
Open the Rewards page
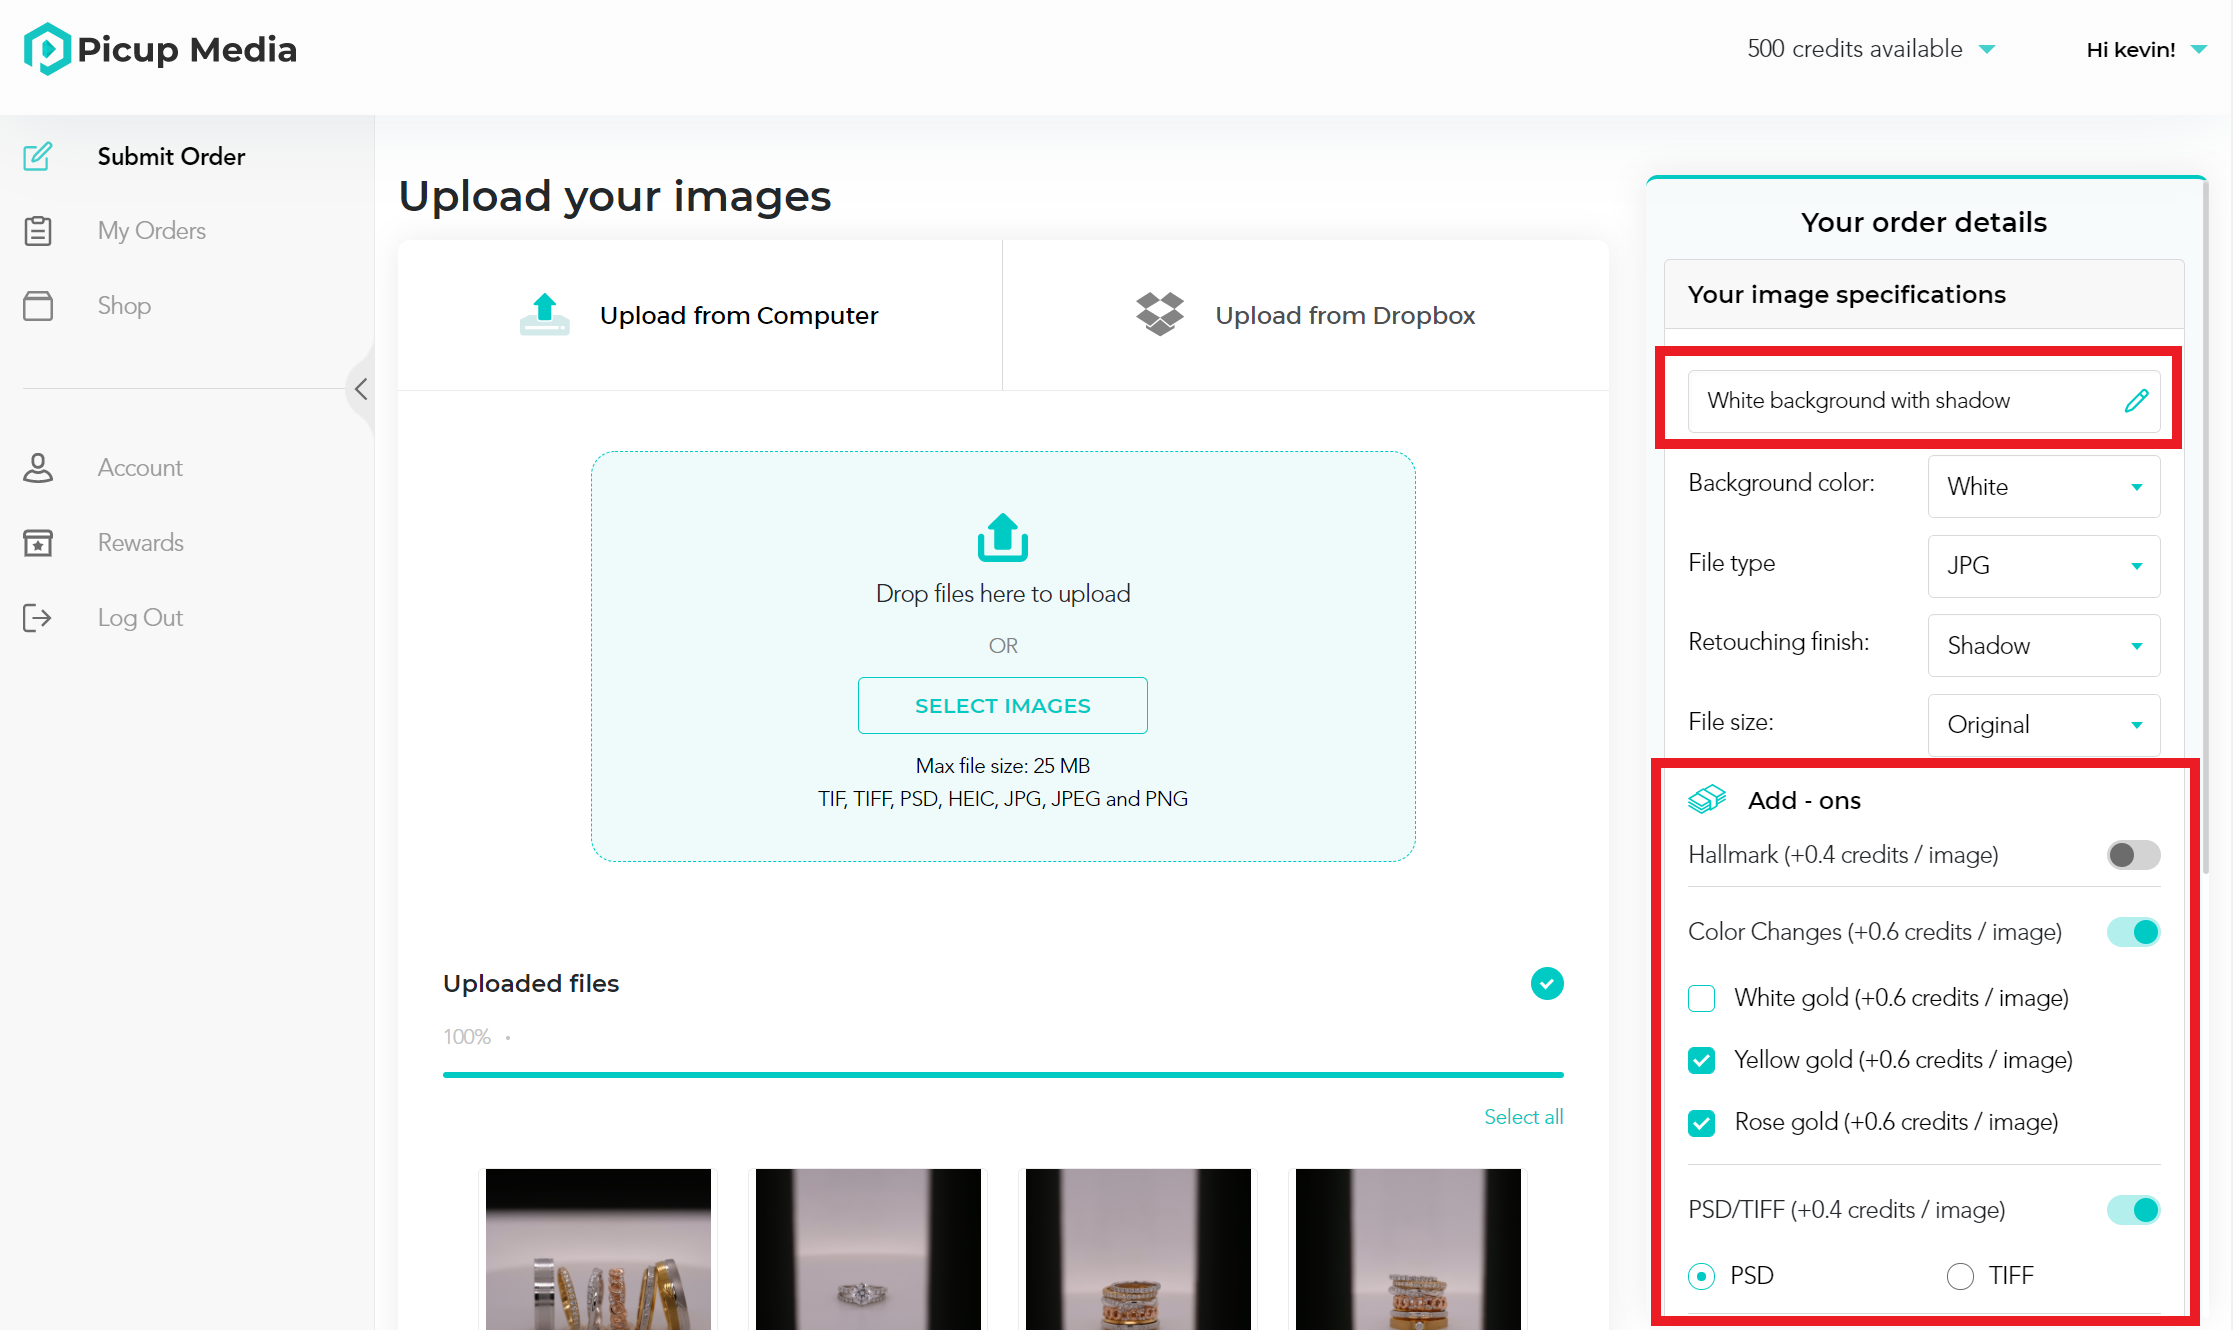click(x=141, y=543)
